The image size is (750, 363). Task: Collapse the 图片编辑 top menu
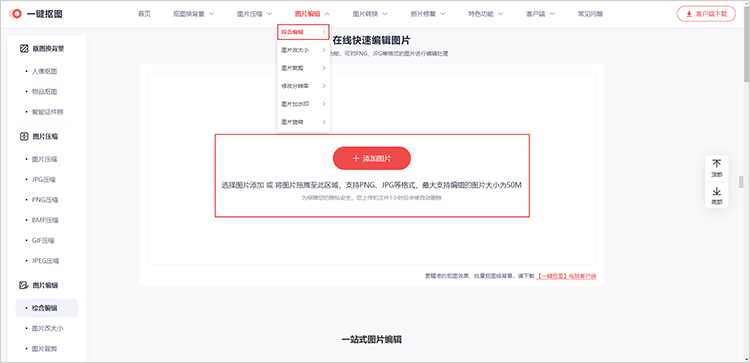tap(312, 14)
